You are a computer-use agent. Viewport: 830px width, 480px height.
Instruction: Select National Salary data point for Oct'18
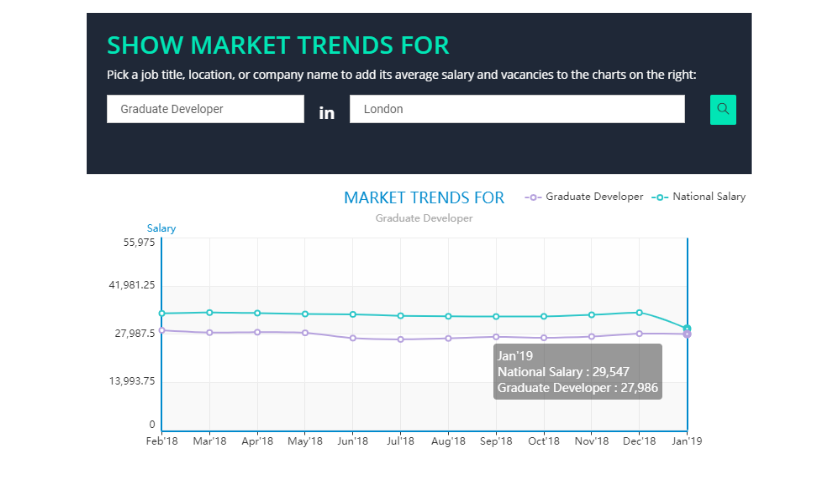click(544, 316)
